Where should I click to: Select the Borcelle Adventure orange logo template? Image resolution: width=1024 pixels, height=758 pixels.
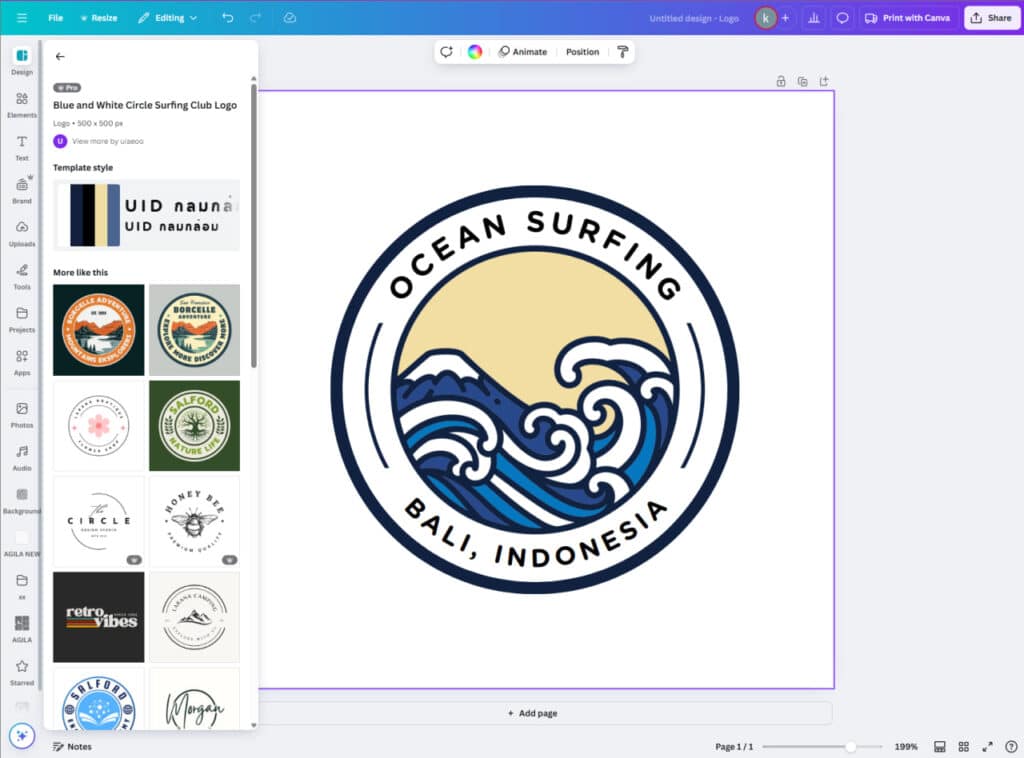99,330
